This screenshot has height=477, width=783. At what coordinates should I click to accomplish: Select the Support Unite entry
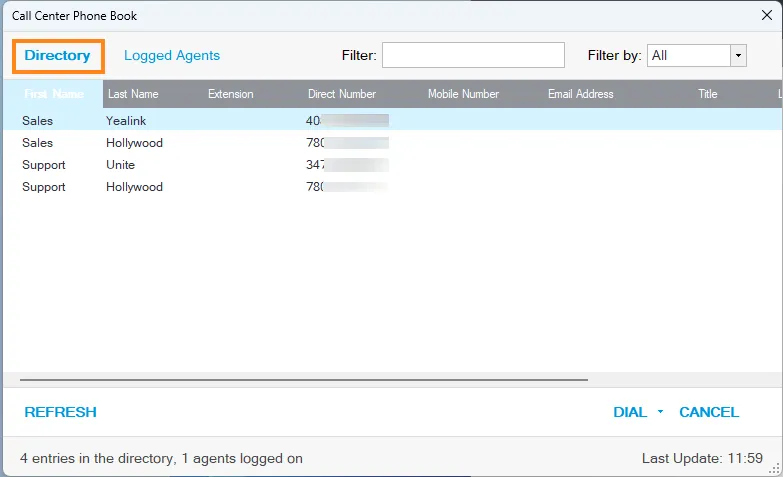pyautogui.click(x=392, y=165)
